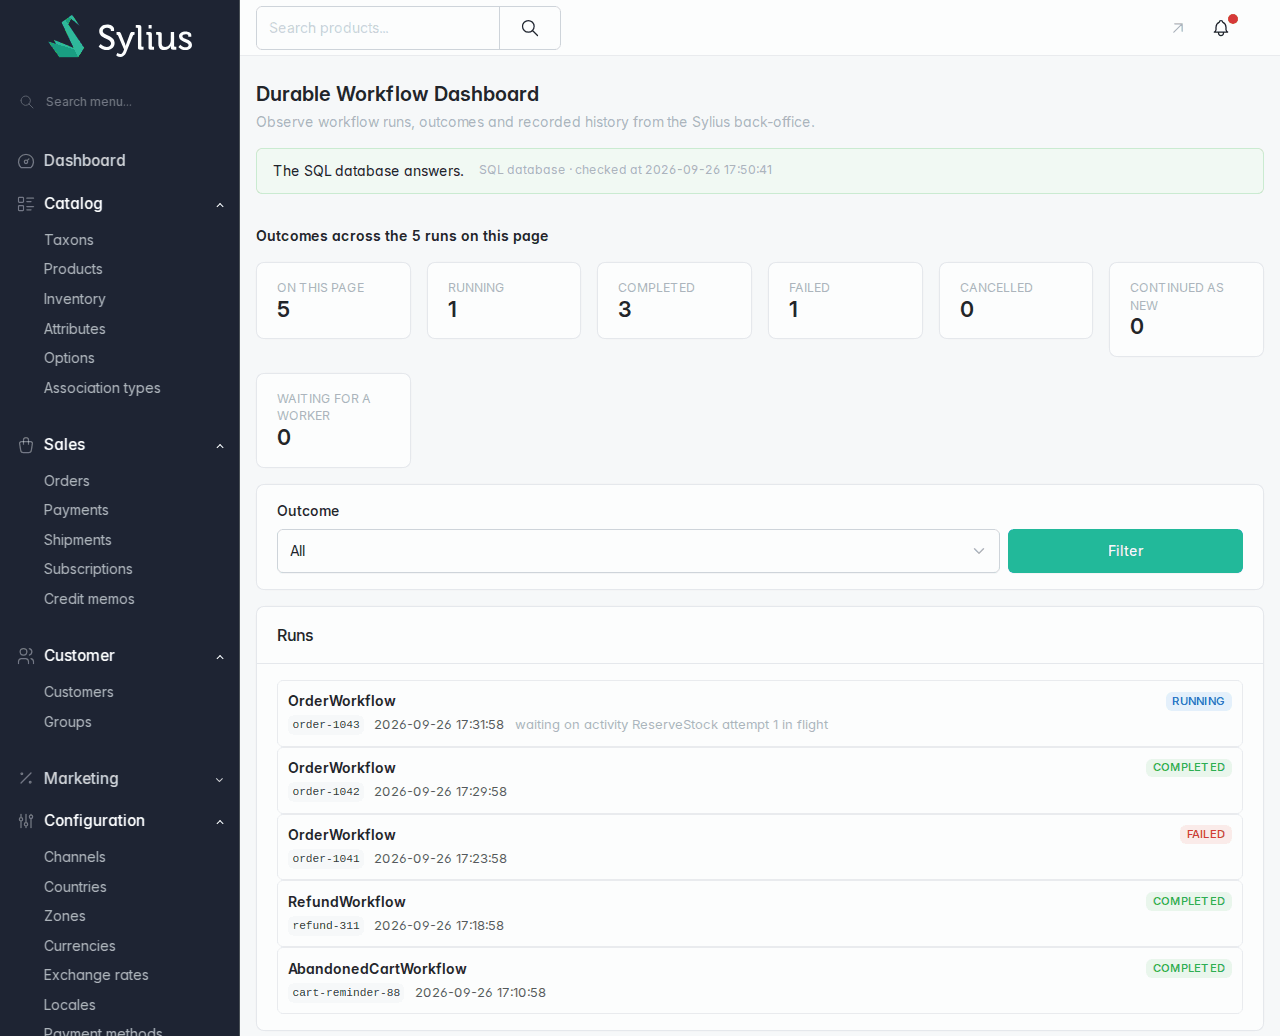Screen dimensions: 1280x1036
Task: Go to Zones
Action: (x=65, y=916)
